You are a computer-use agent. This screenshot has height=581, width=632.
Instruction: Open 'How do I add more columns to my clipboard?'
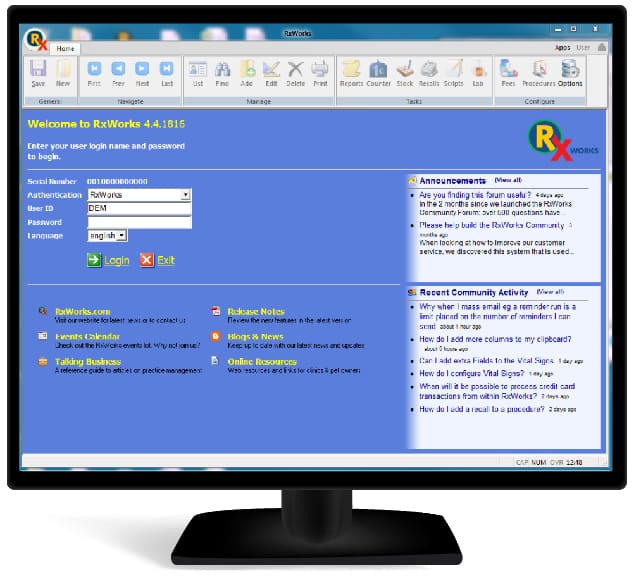coord(495,339)
